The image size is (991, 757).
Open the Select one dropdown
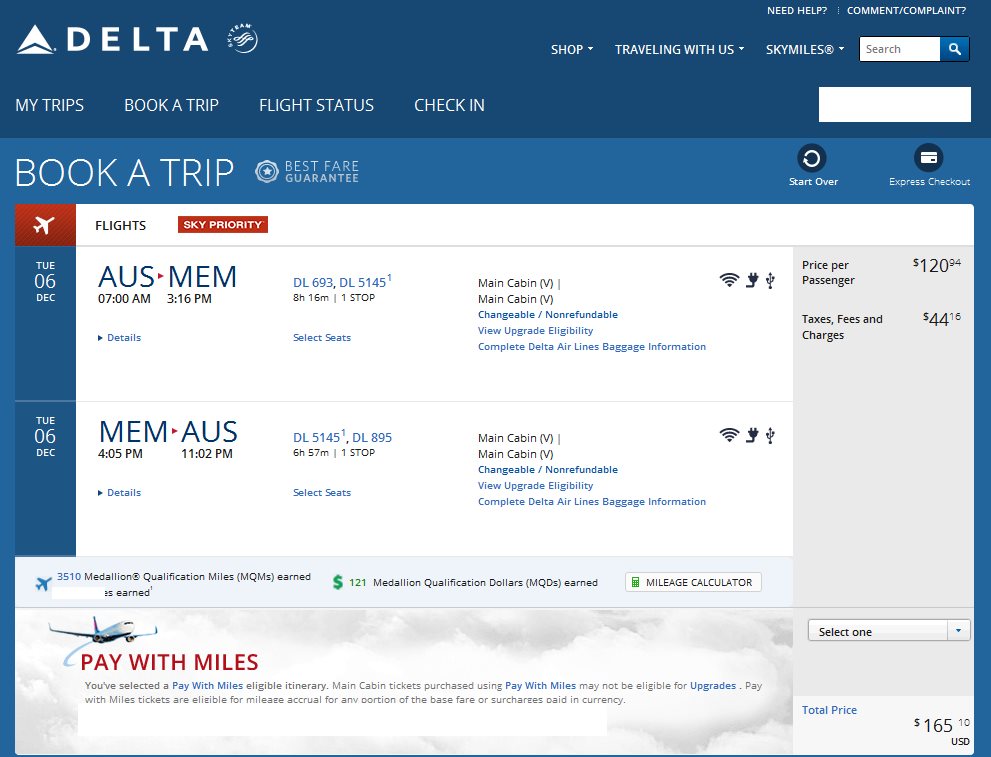[x=888, y=631]
